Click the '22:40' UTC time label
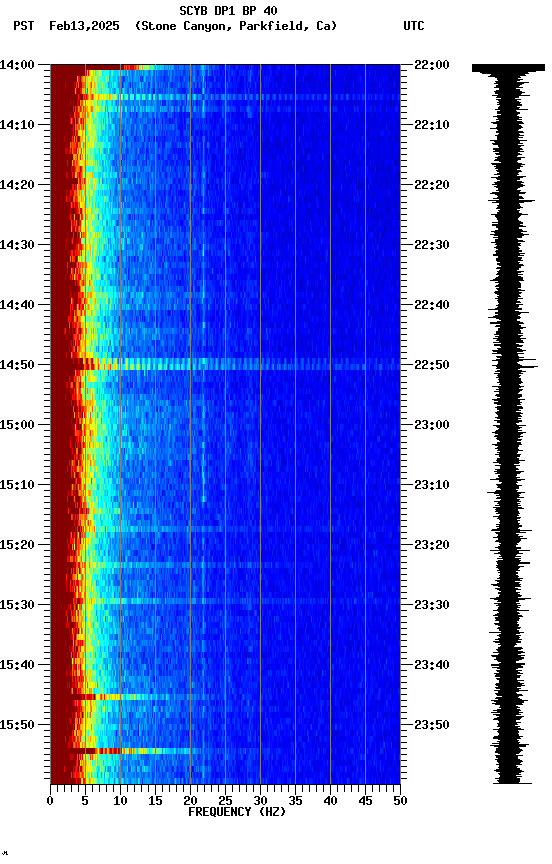This screenshot has height=864, width=552. click(432, 305)
